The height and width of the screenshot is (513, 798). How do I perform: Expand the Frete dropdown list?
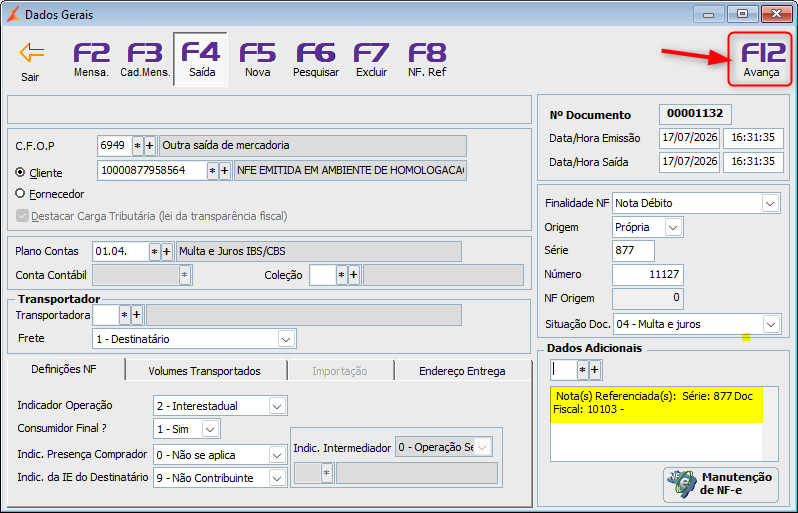point(286,339)
